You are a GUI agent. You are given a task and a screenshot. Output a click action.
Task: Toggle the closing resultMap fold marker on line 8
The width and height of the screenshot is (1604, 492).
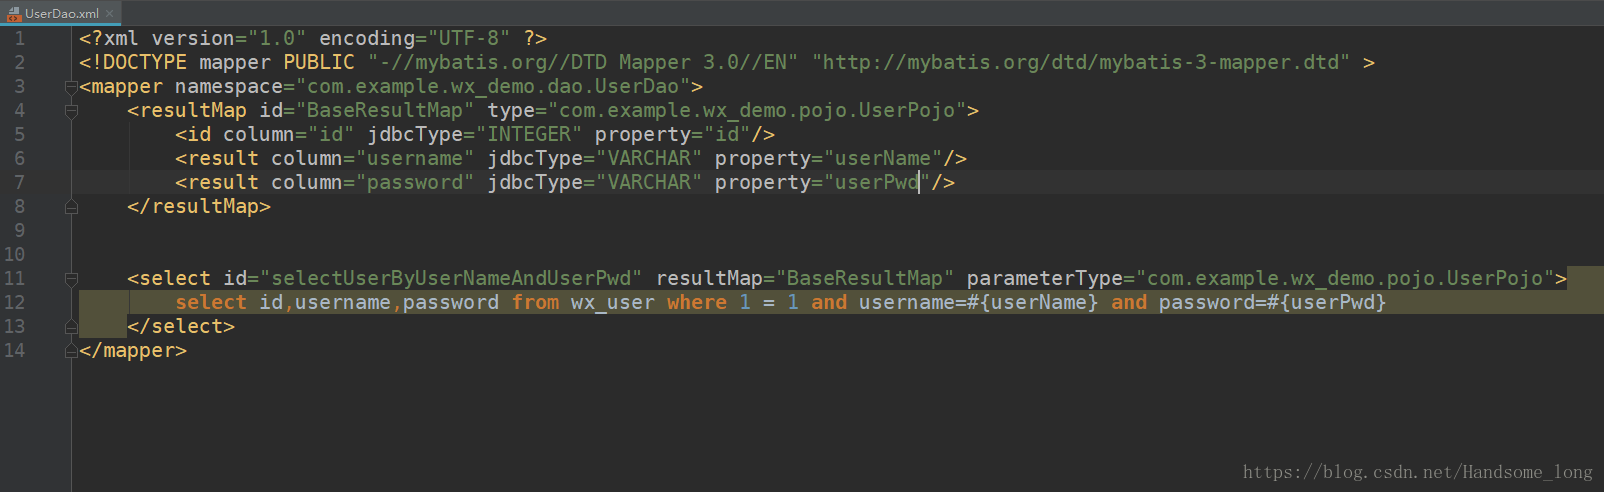71,207
